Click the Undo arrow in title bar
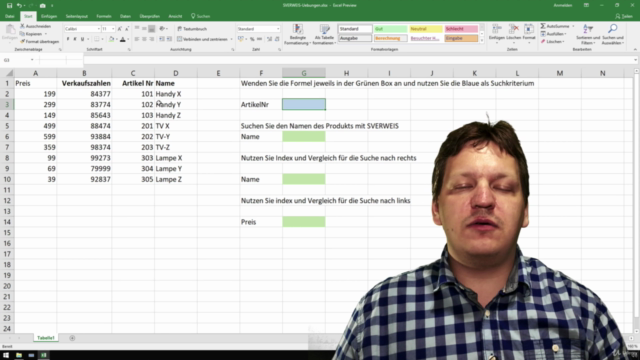Image resolution: width=640 pixels, height=360 pixels. tap(19, 6)
